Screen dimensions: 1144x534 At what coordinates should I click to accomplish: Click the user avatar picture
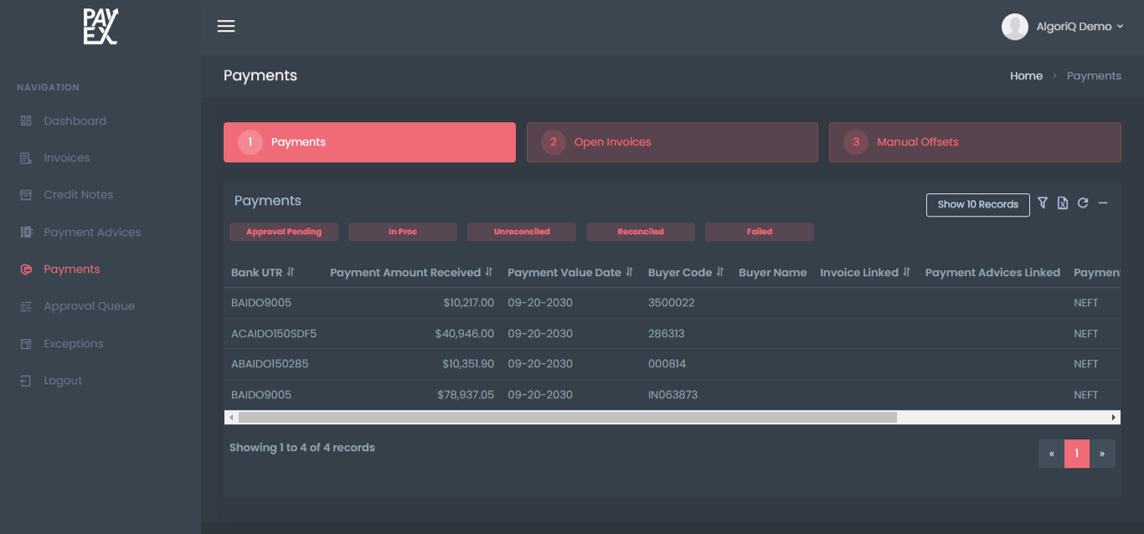coord(1015,26)
